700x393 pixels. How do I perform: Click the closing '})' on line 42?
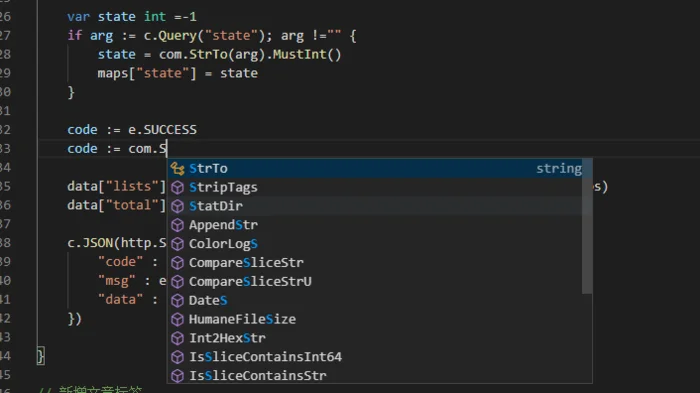coord(75,318)
